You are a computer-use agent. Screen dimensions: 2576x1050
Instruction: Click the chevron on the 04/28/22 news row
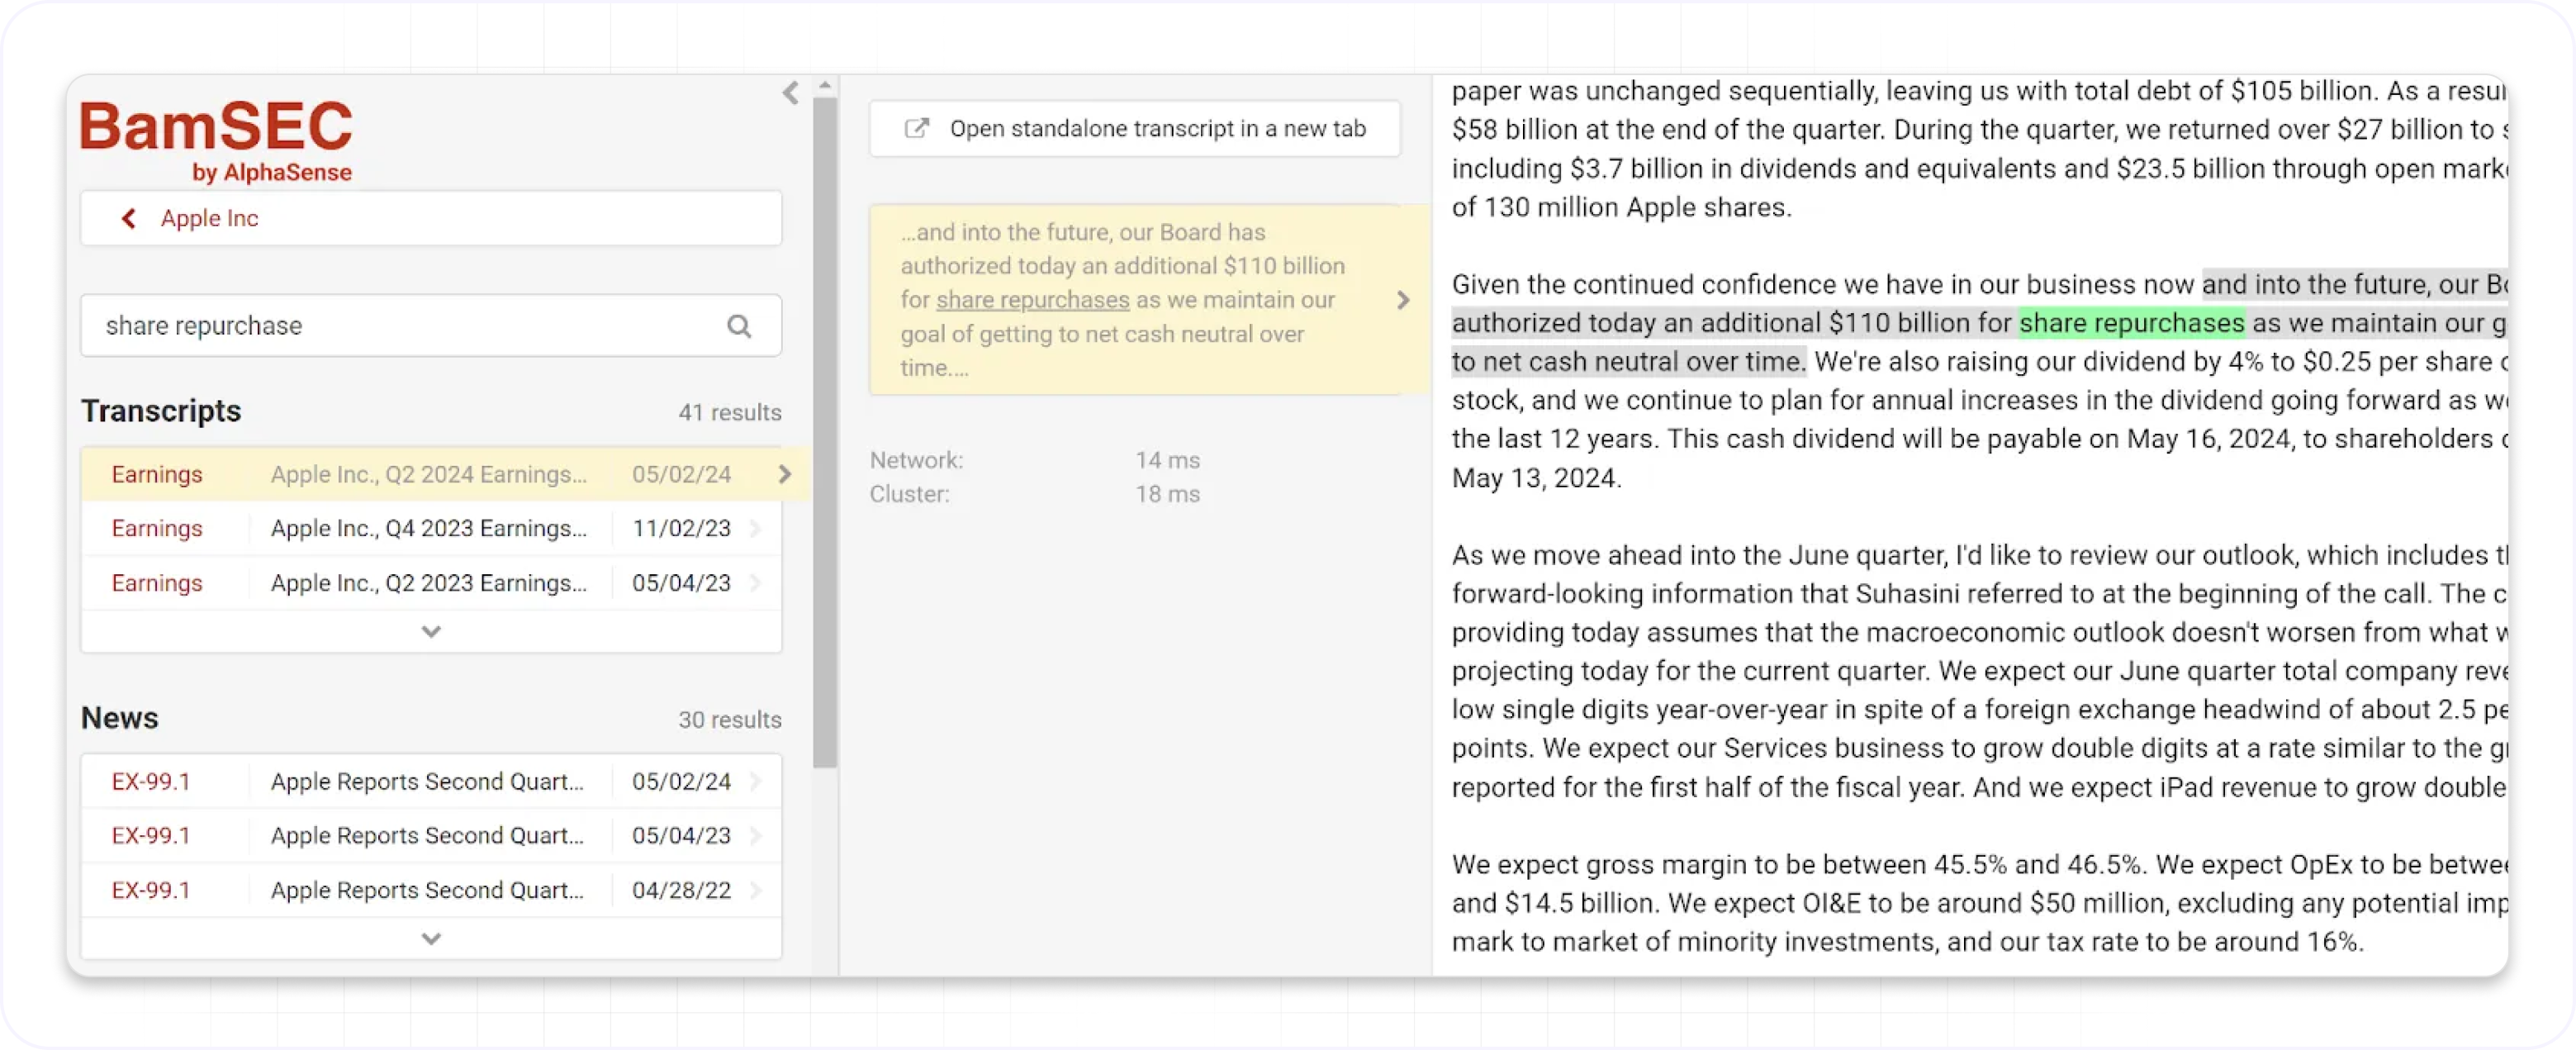(757, 890)
